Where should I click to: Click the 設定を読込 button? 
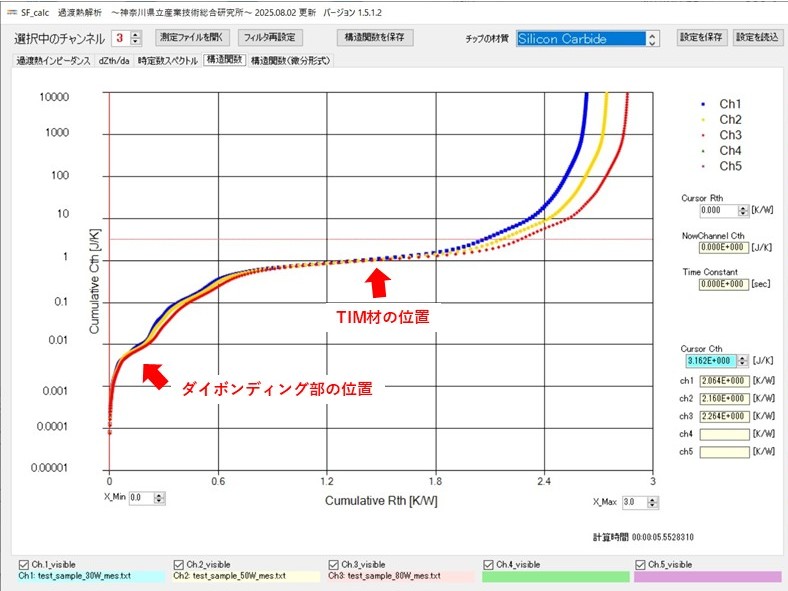757,37
